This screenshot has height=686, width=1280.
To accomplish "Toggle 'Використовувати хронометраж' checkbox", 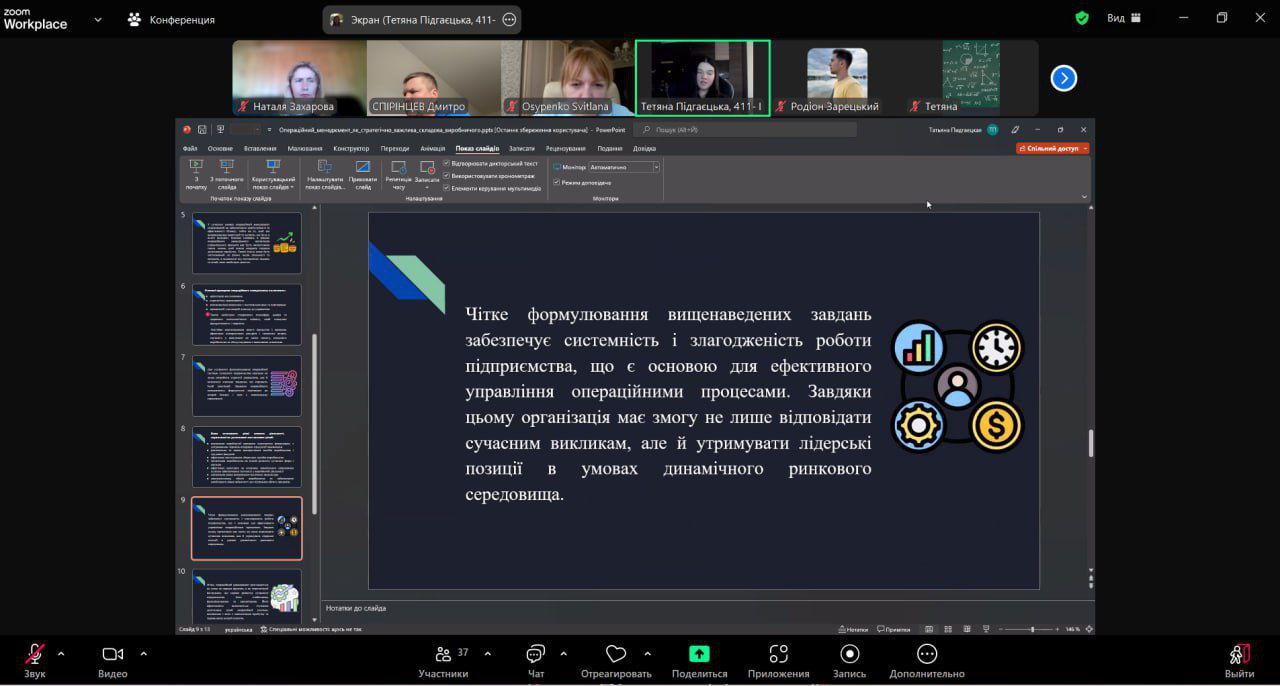I will pos(446,175).
